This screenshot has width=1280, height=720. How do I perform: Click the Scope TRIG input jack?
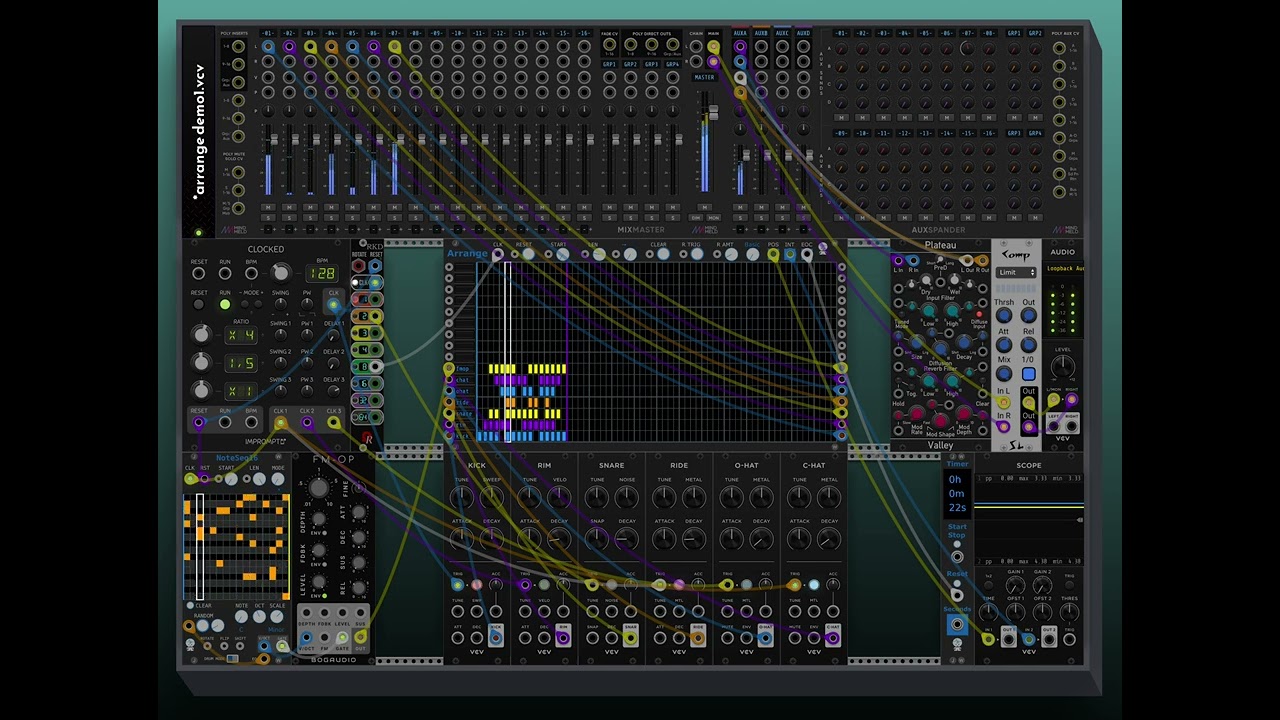coord(1070,638)
